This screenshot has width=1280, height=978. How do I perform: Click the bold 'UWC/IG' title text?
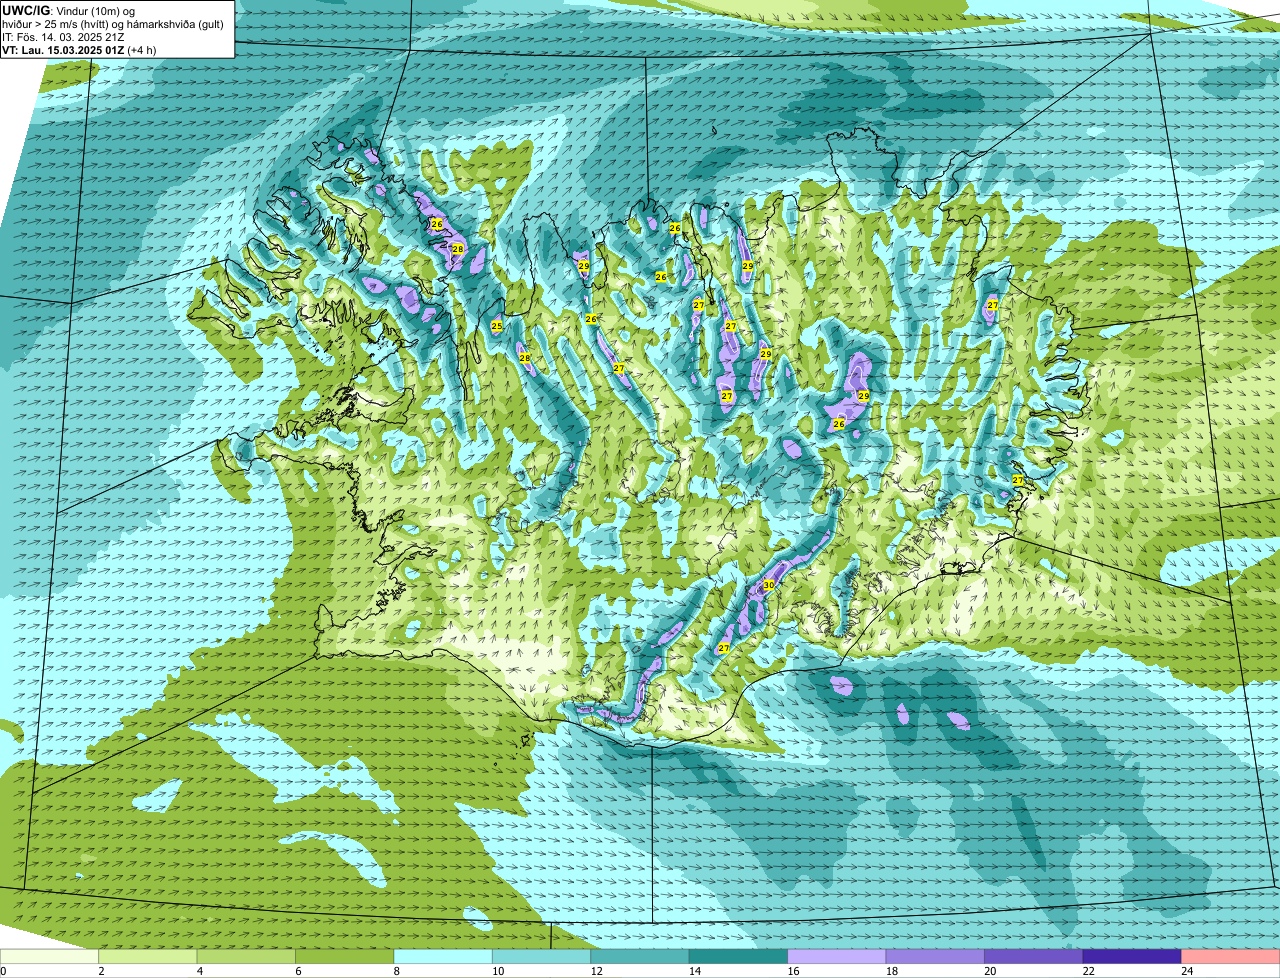[x=26, y=11]
